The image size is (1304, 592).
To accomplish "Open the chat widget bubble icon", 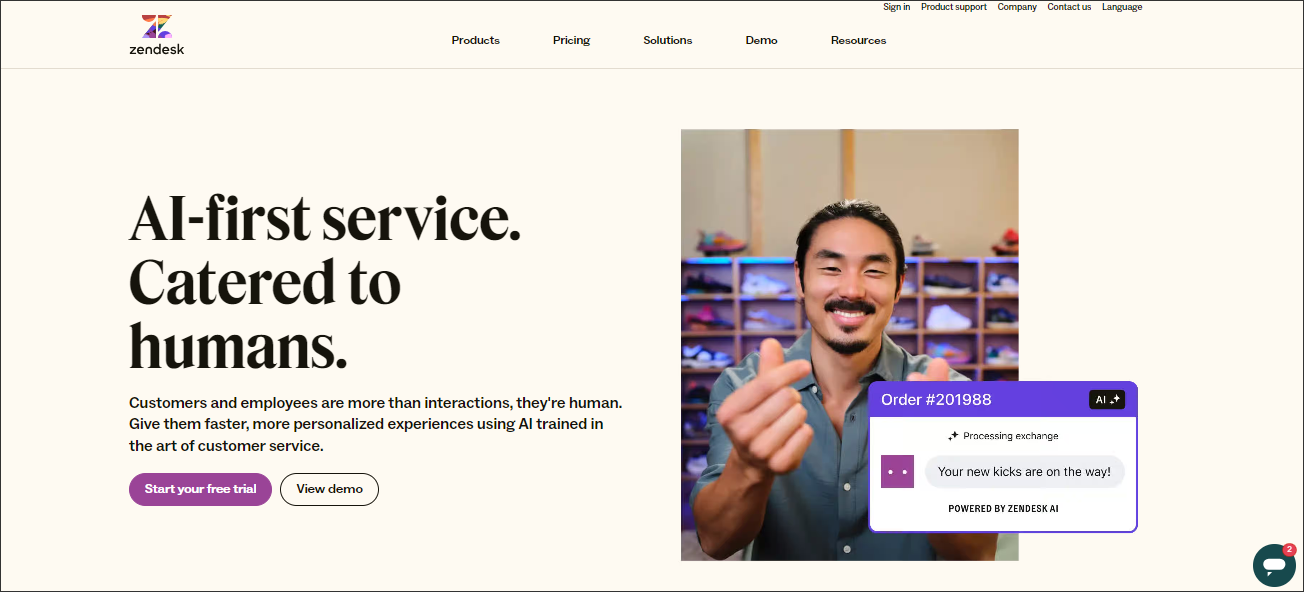I will [x=1274, y=565].
